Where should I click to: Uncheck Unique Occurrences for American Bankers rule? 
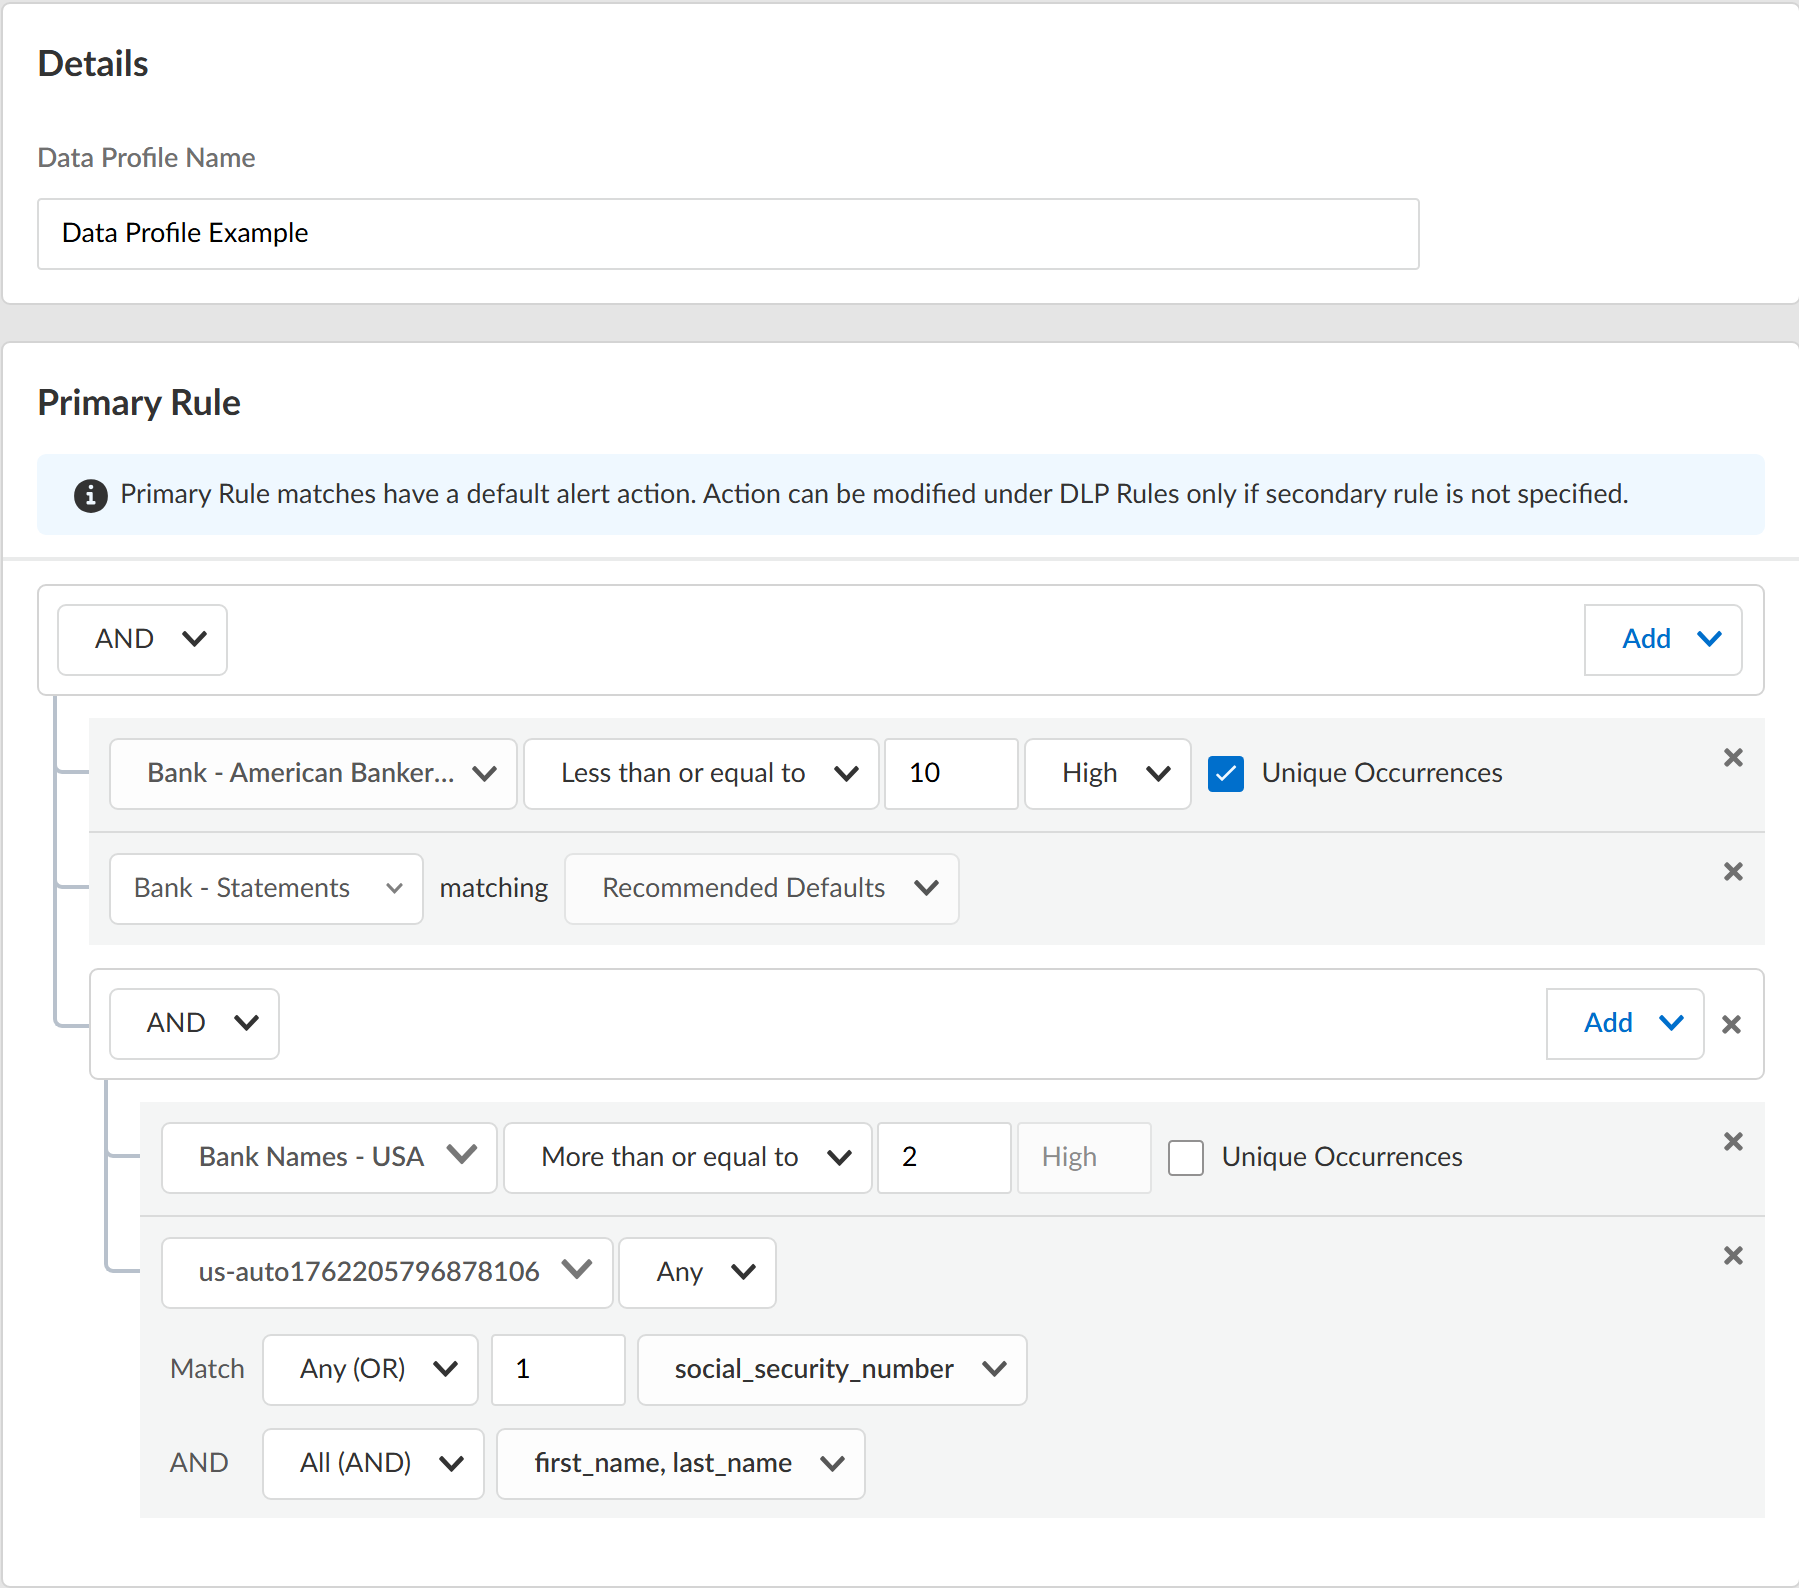(1225, 774)
